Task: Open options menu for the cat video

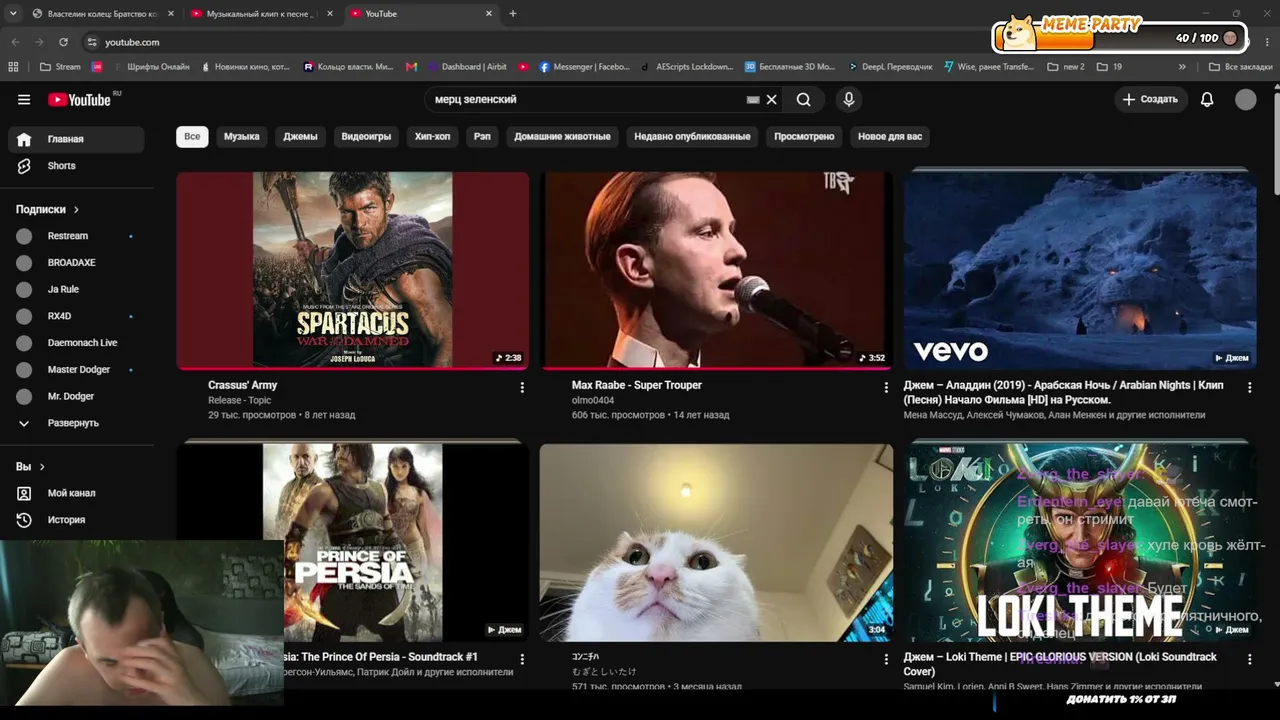Action: pyautogui.click(x=885, y=659)
